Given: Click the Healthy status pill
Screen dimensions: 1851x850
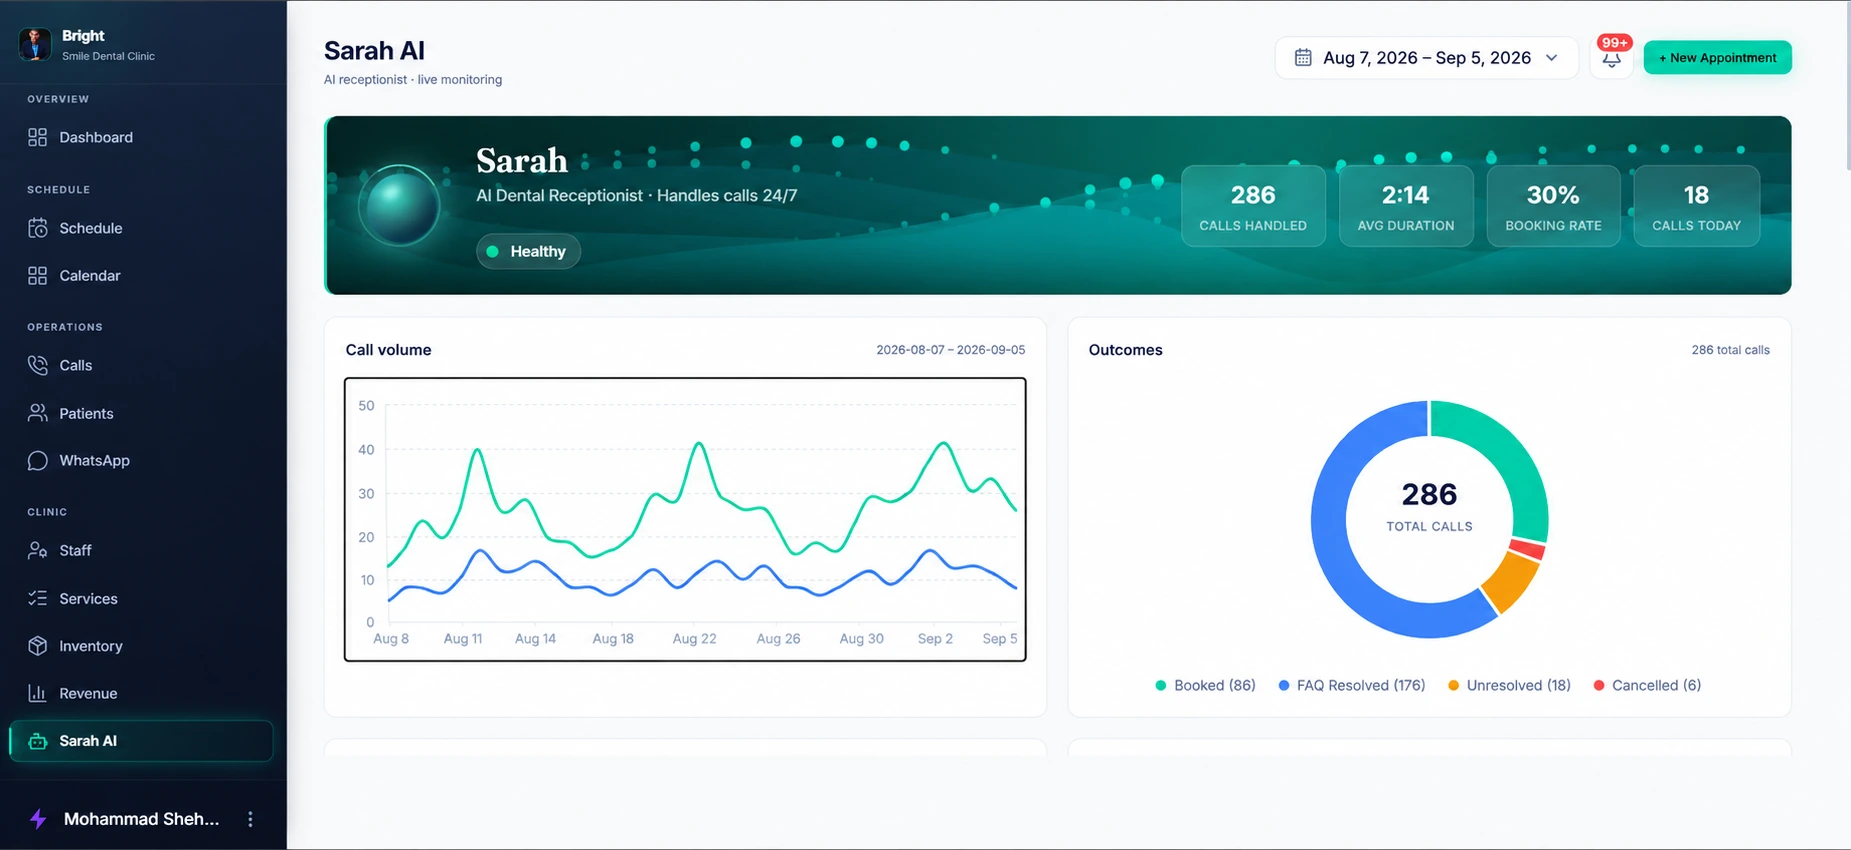Looking at the screenshot, I should click(528, 251).
